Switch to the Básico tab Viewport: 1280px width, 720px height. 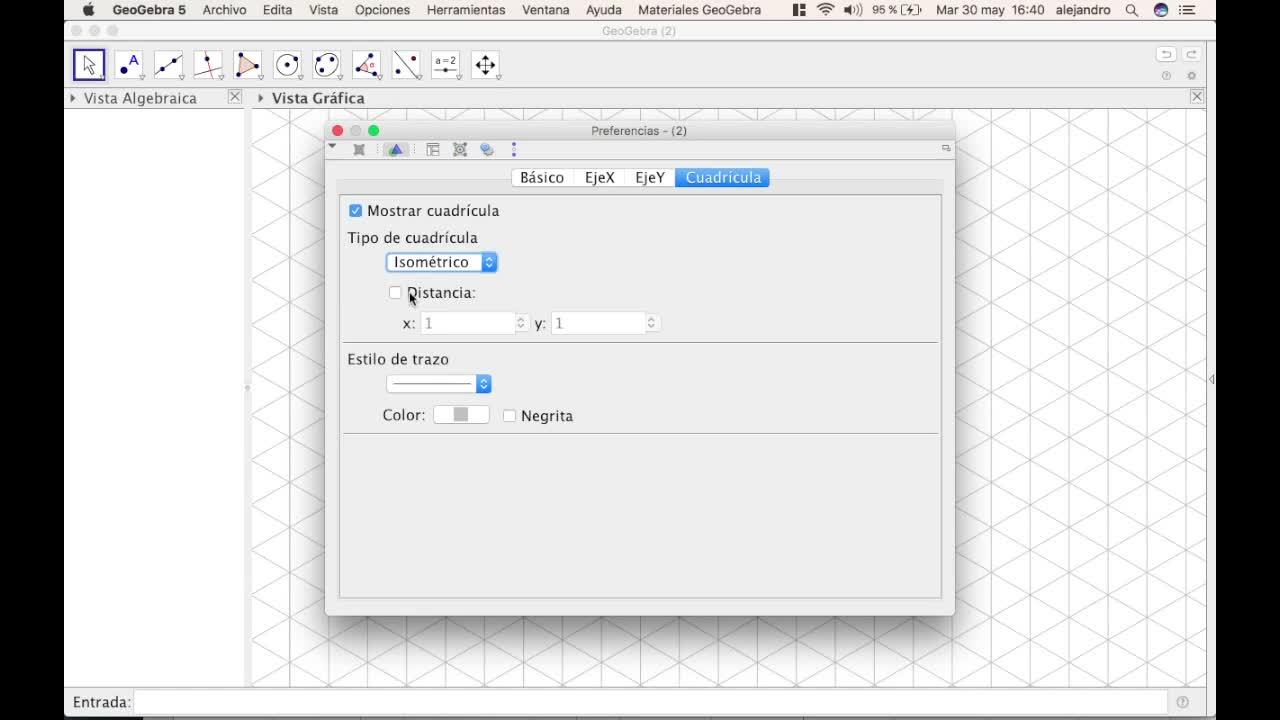click(542, 178)
